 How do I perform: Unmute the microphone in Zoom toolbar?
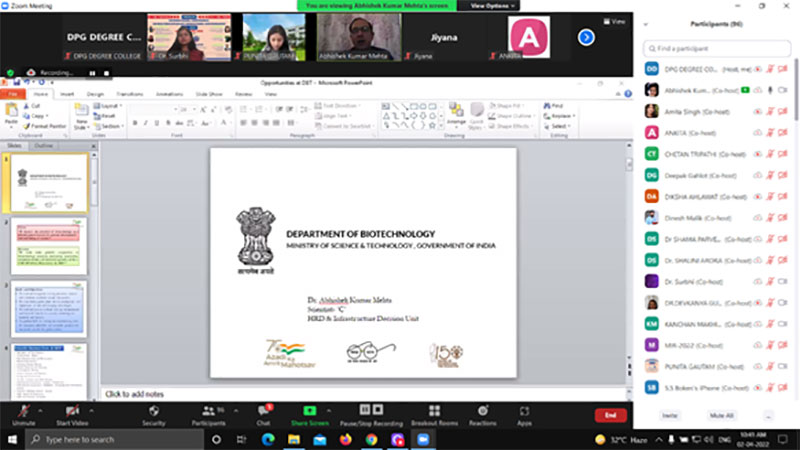pyautogui.click(x=23, y=415)
